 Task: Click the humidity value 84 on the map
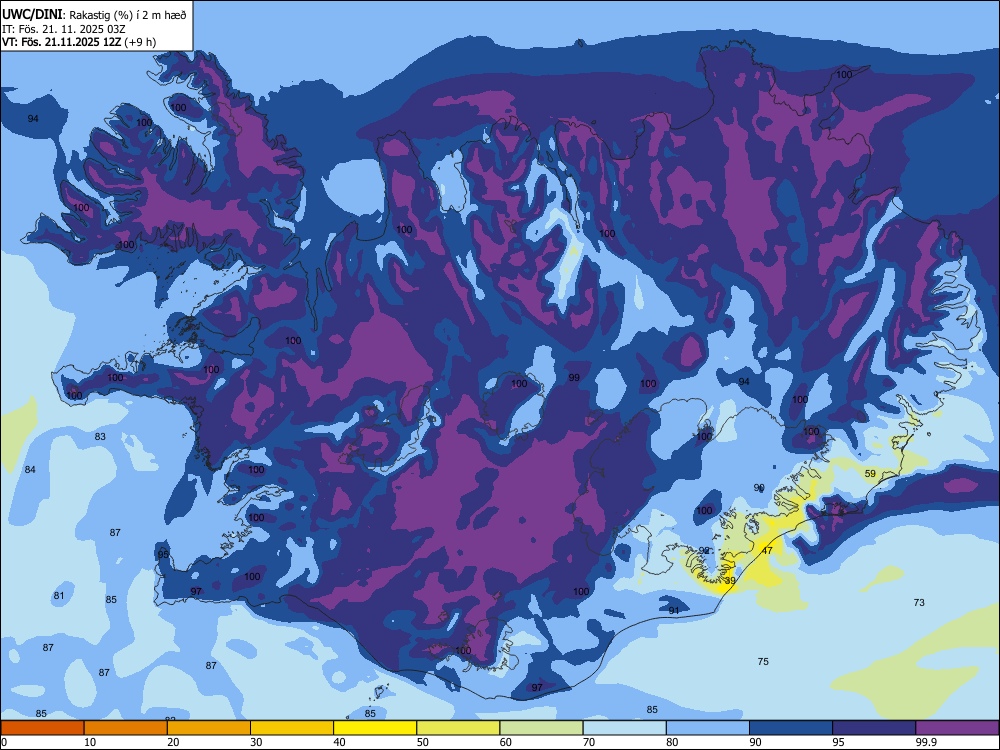coord(30,469)
